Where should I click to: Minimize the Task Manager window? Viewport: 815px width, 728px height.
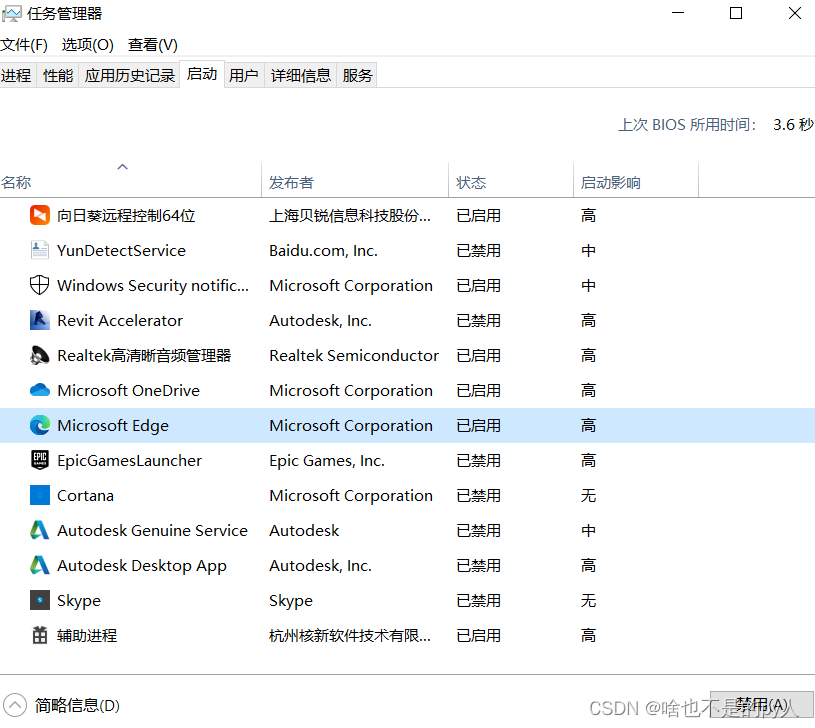point(678,13)
